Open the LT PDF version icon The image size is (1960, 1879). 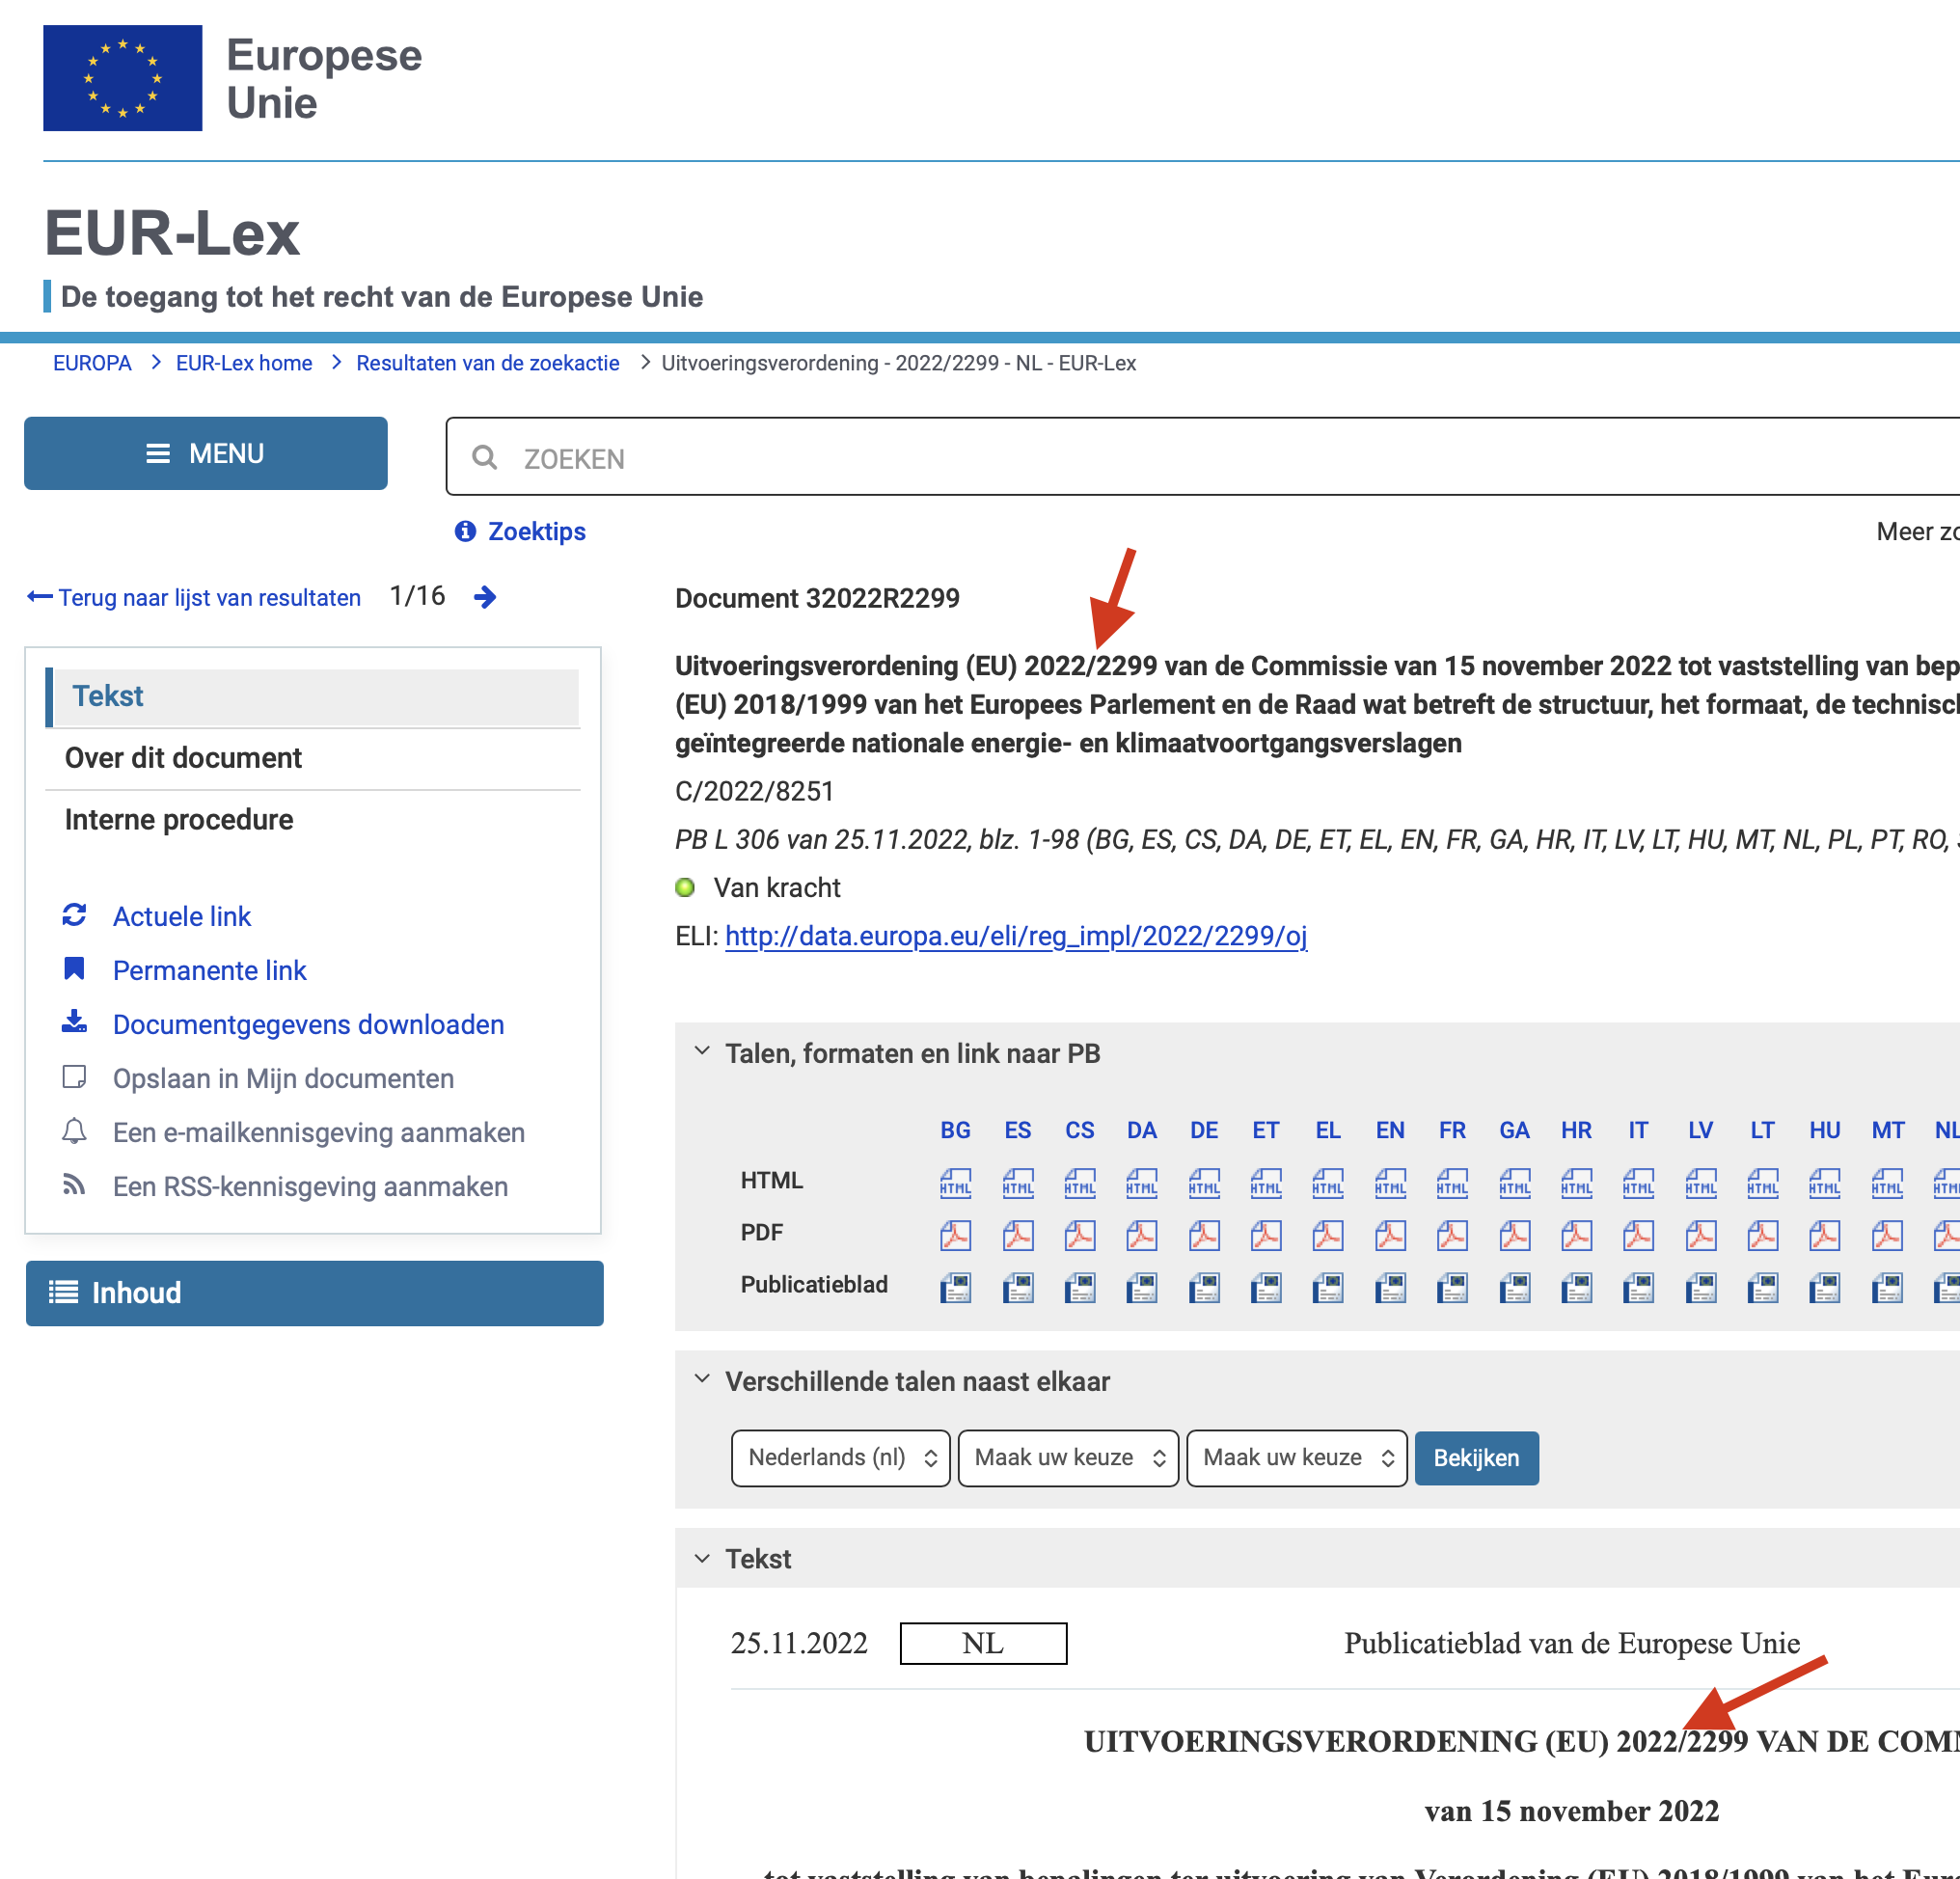tap(1762, 1236)
